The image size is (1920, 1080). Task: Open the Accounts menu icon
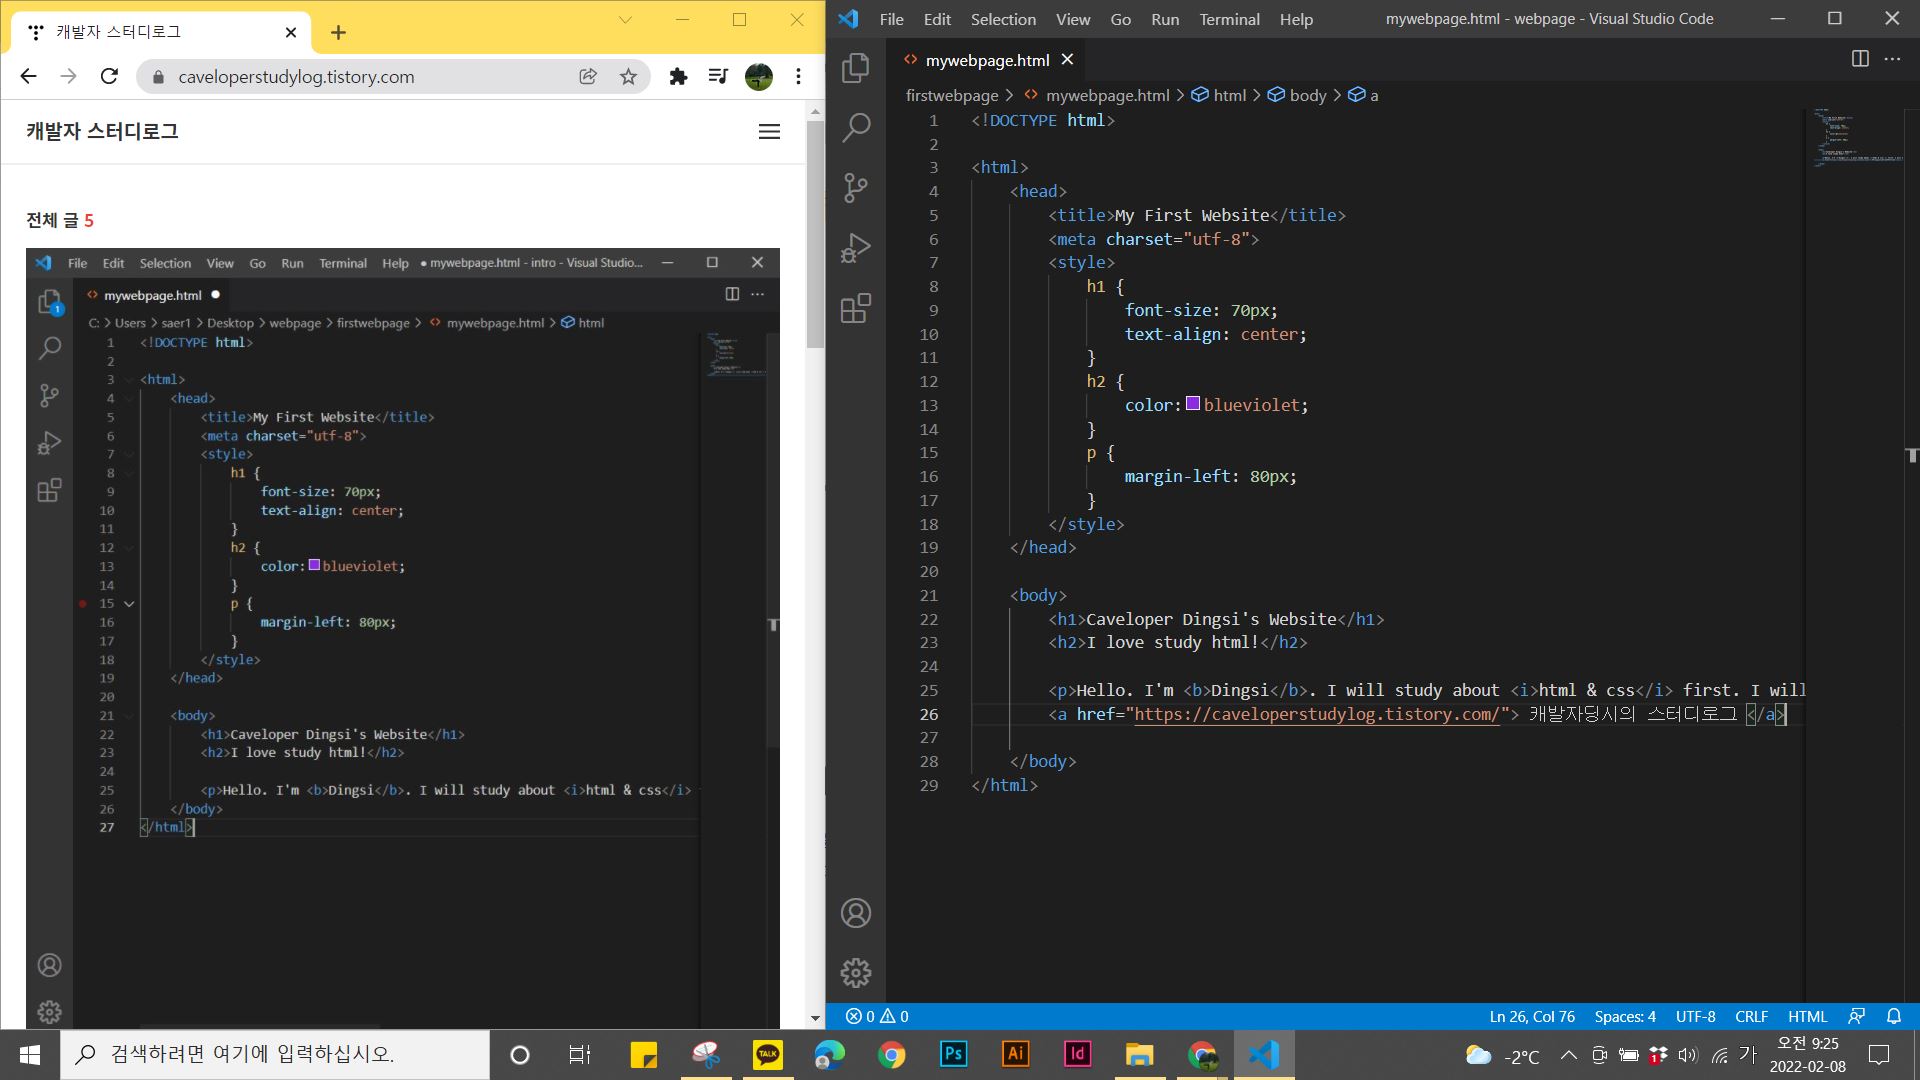point(856,913)
